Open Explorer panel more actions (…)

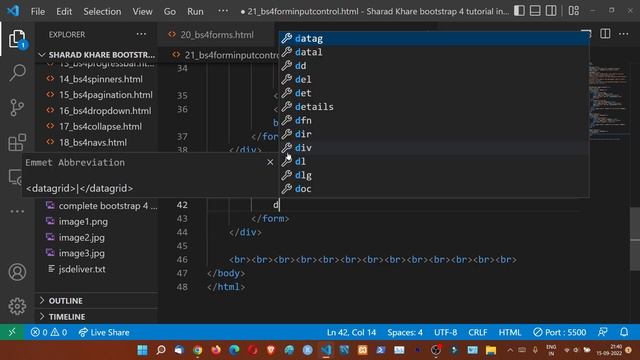[141, 34]
